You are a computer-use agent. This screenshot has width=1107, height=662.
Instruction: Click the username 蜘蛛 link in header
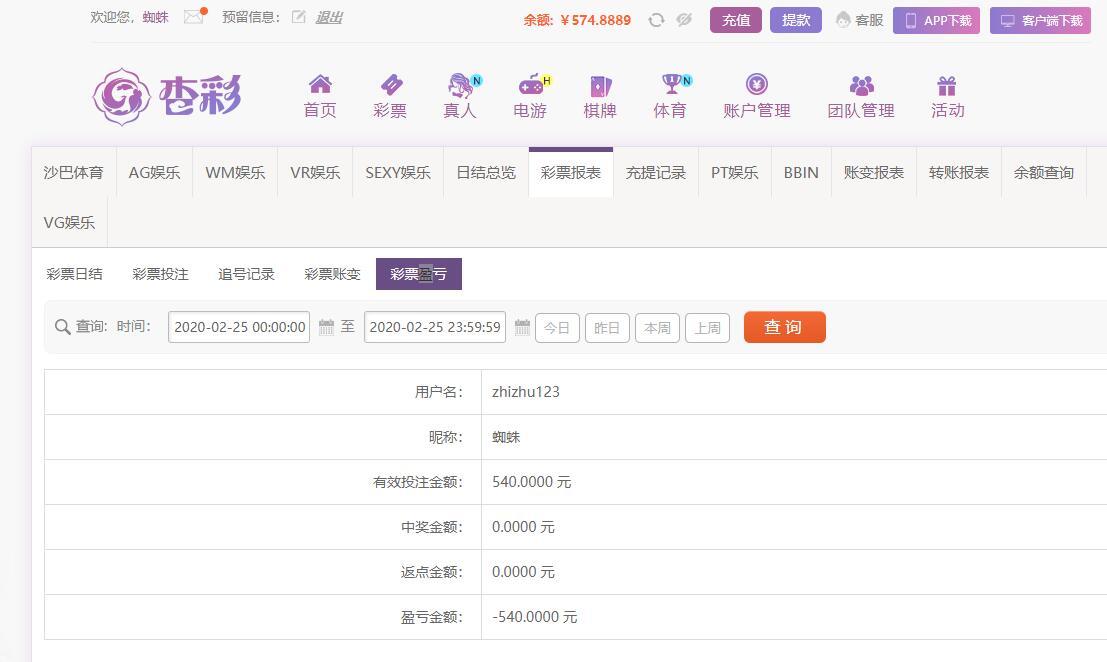pyautogui.click(x=155, y=17)
